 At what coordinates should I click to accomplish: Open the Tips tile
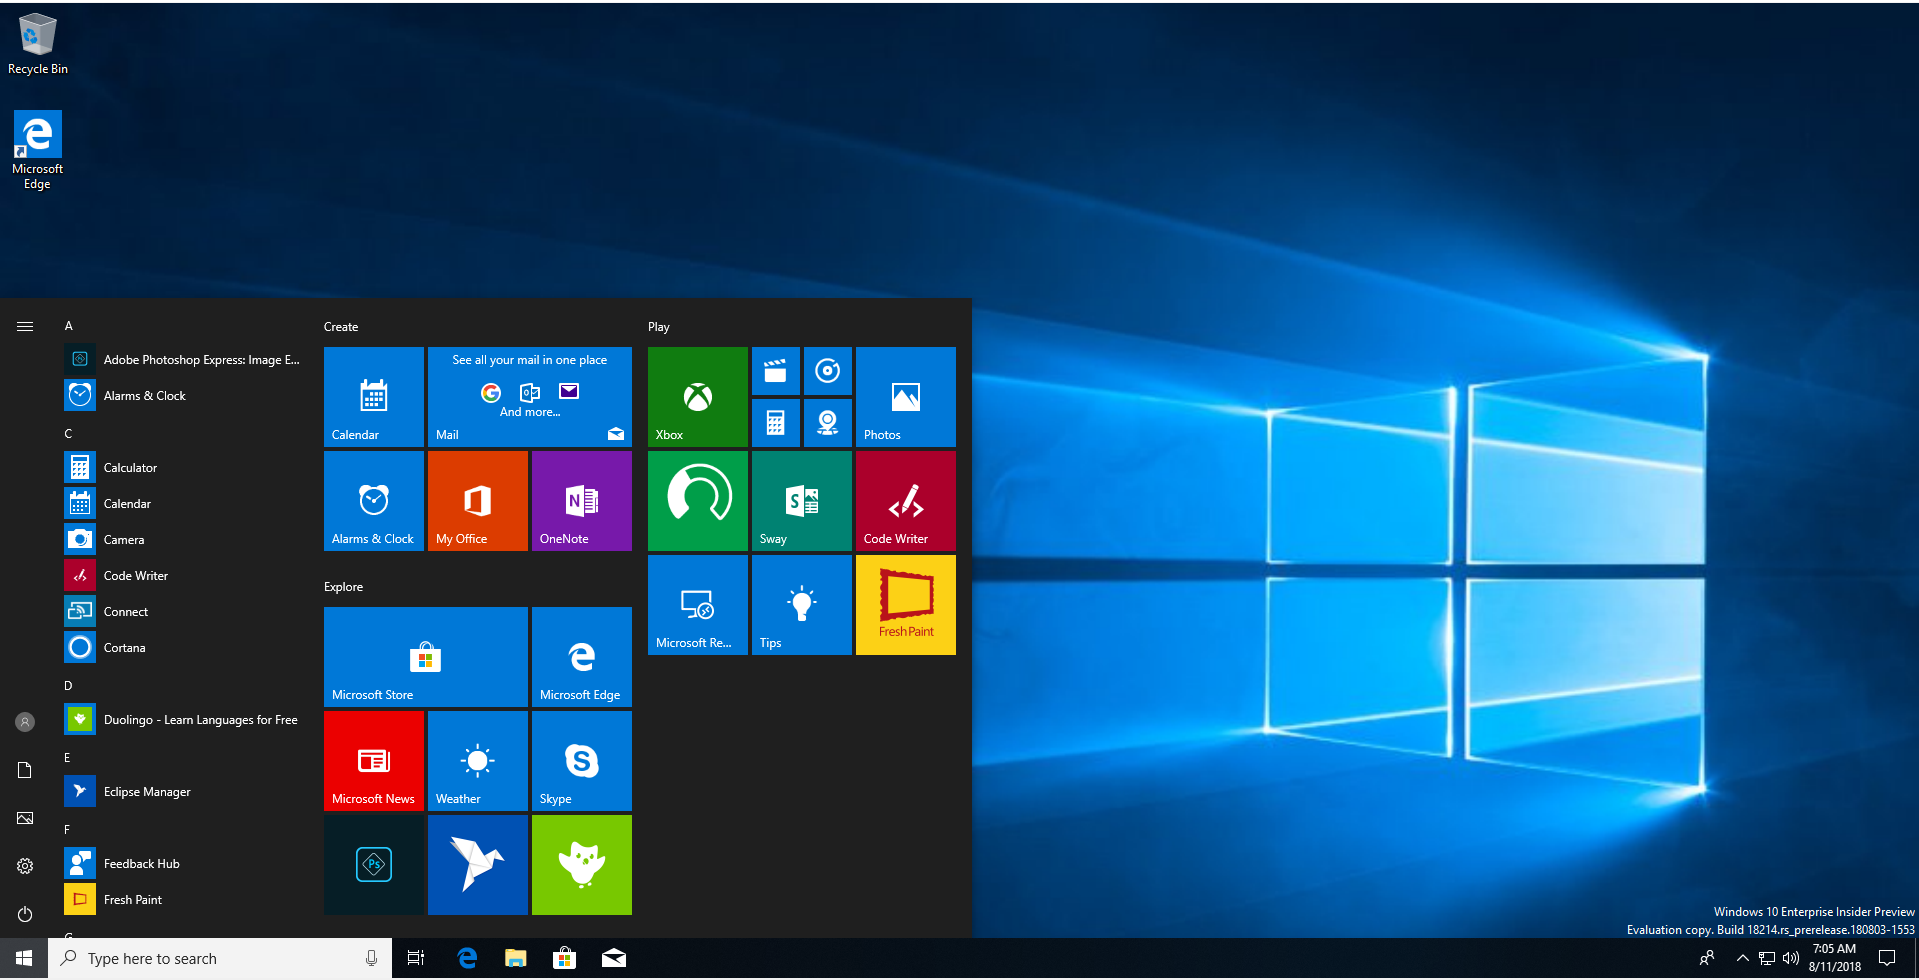(x=802, y=605)
